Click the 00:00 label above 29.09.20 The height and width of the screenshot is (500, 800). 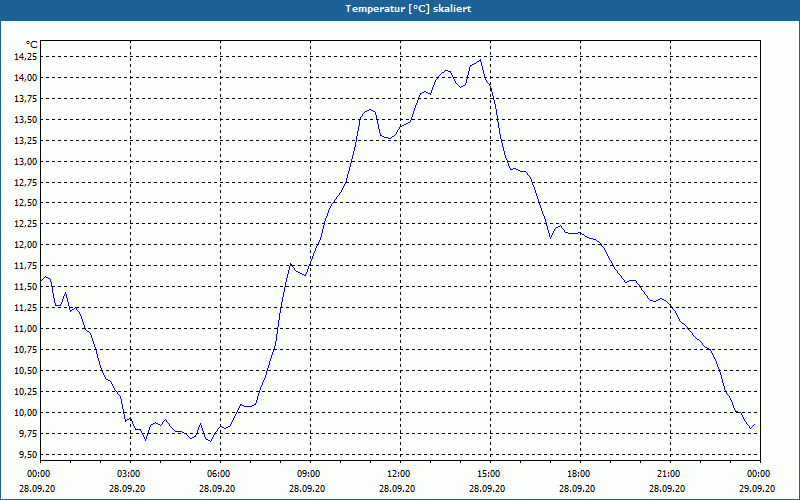(x=760, y=474)
